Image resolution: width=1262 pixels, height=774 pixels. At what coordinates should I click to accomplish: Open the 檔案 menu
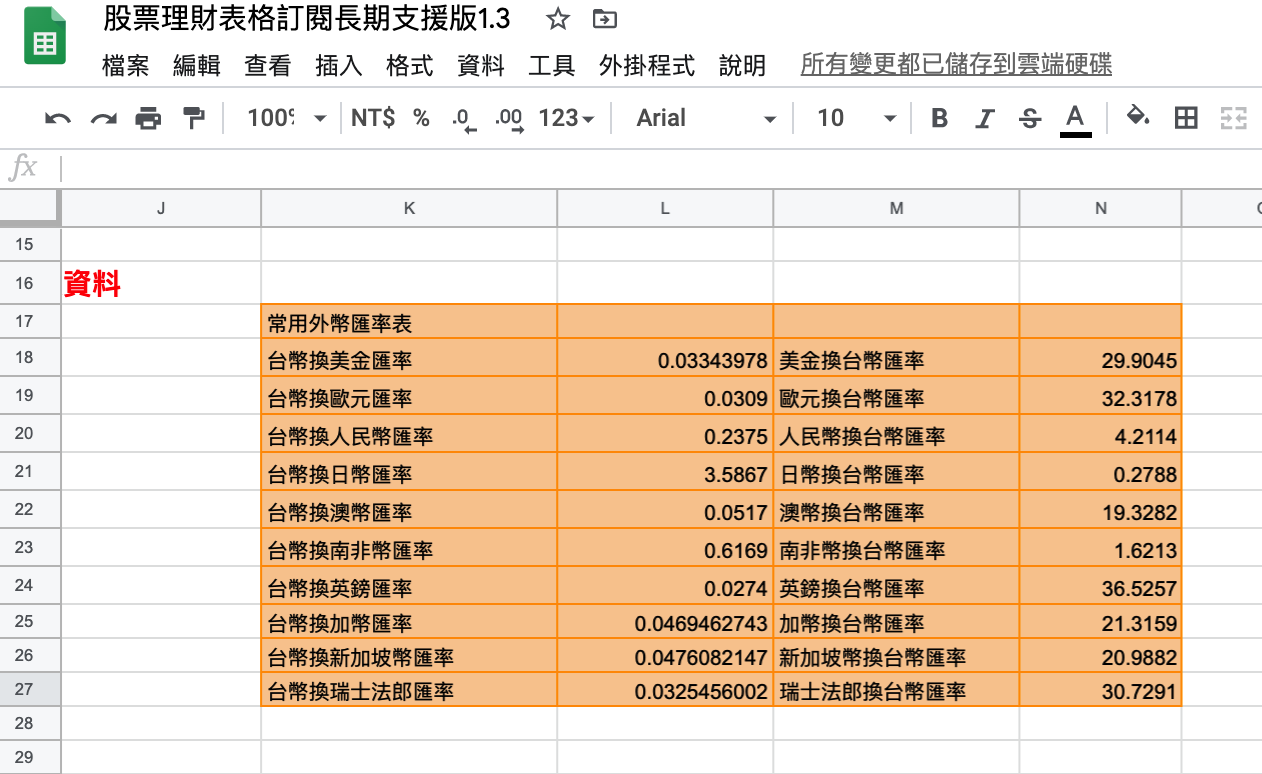126,66
